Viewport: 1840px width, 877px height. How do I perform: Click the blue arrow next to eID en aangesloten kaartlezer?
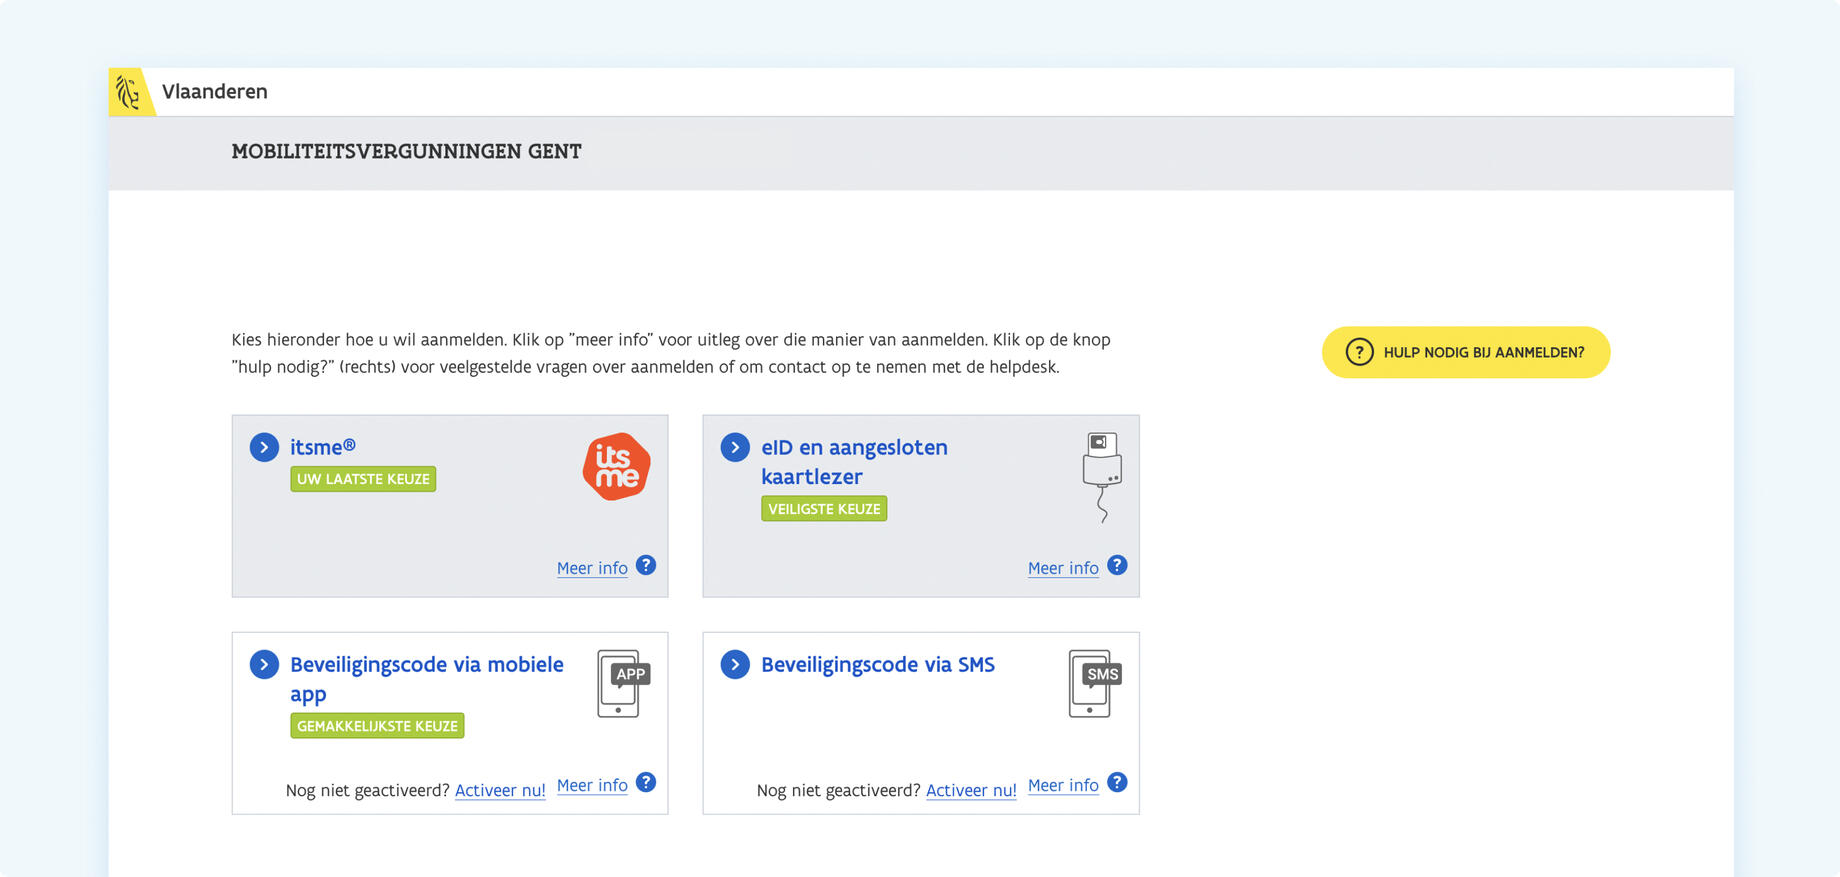pos(735,447)
